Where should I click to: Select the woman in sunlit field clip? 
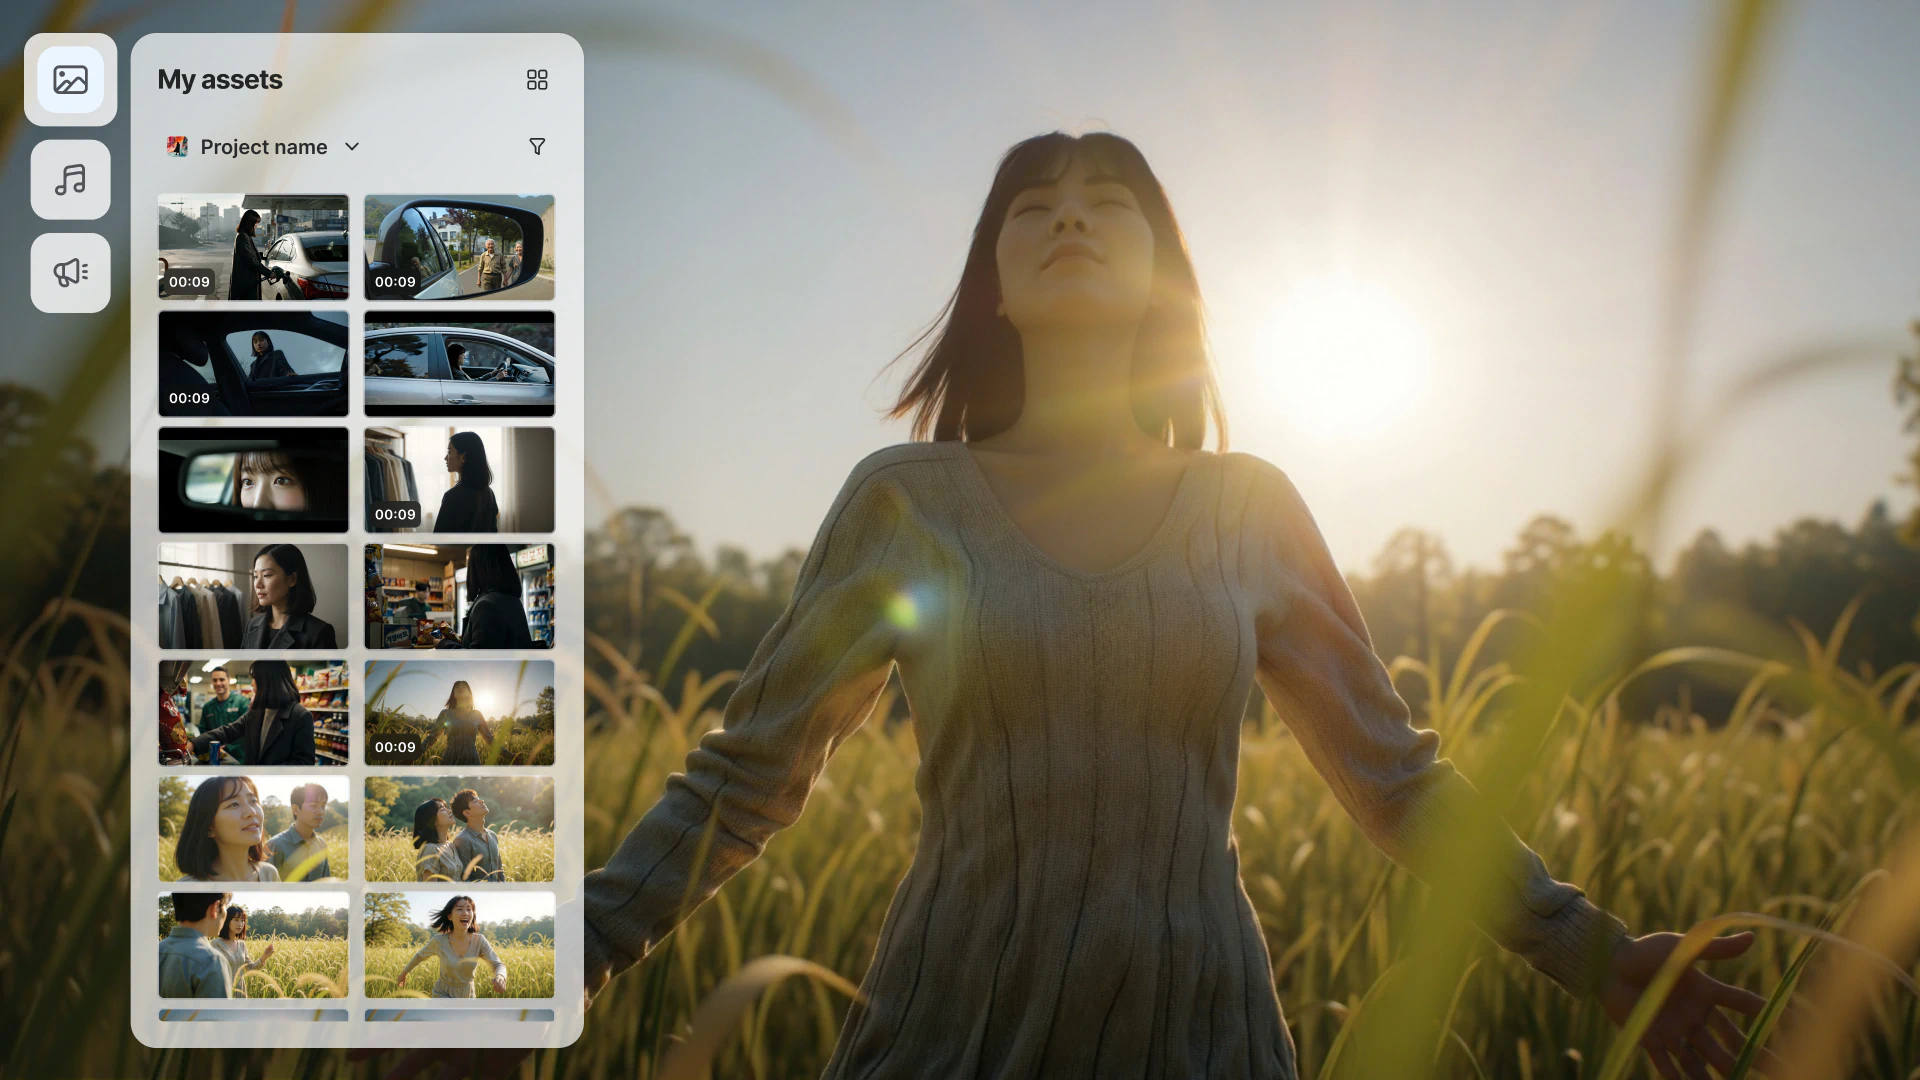pos(459,713)
